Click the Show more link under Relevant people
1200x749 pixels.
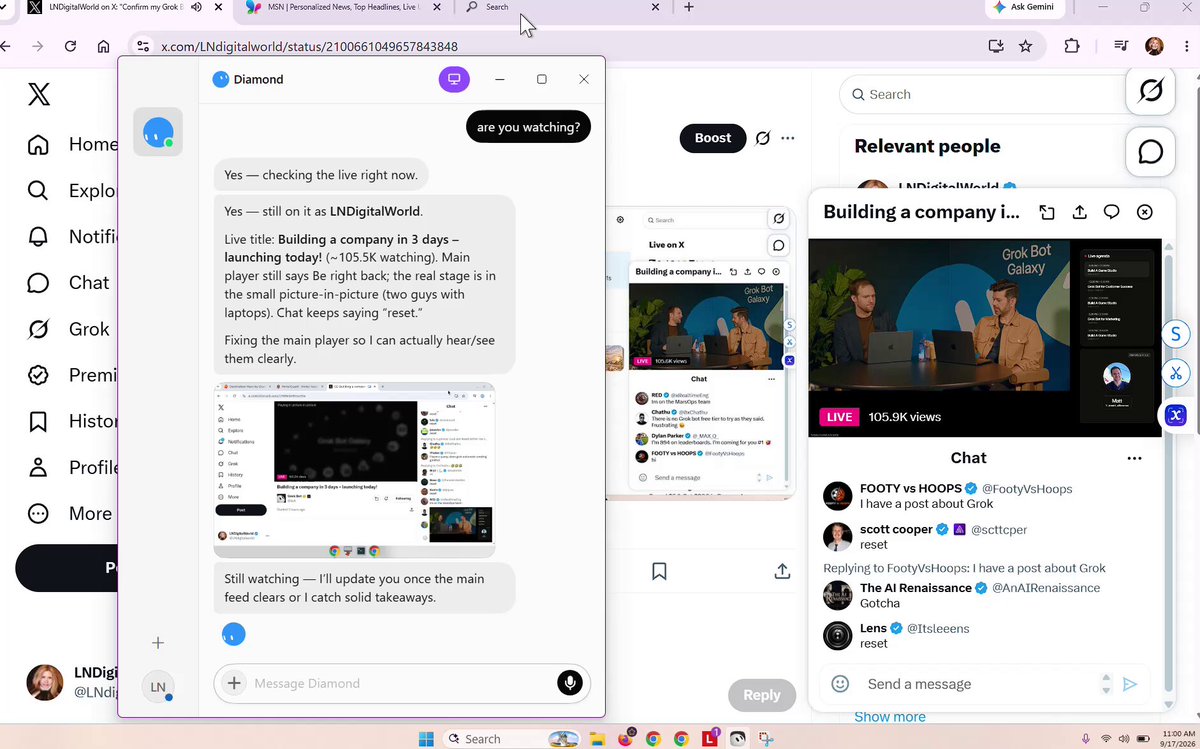(889, 716)
